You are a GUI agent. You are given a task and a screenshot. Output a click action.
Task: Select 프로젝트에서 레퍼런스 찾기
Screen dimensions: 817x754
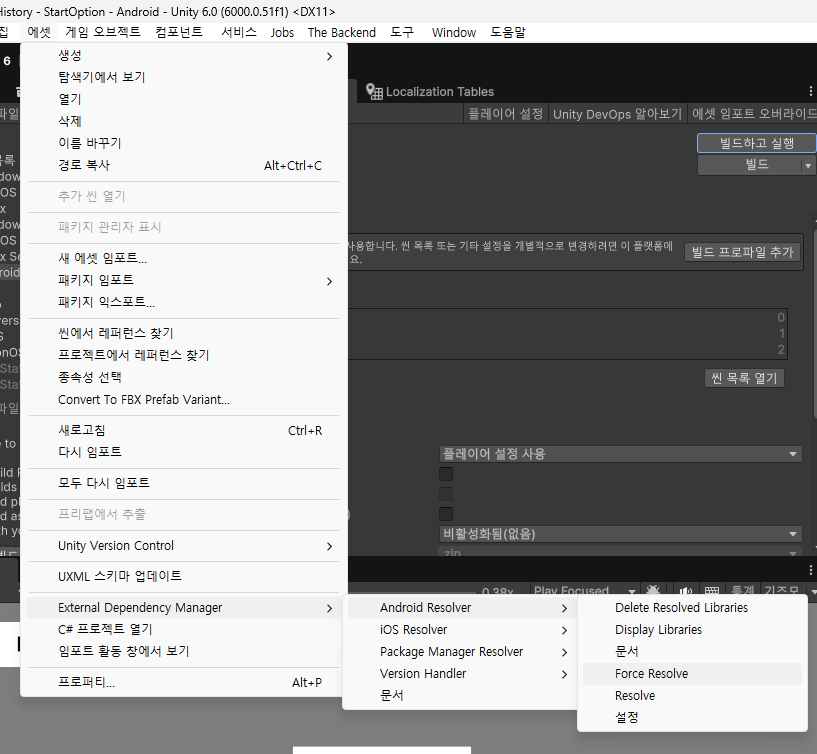(184, 355)
